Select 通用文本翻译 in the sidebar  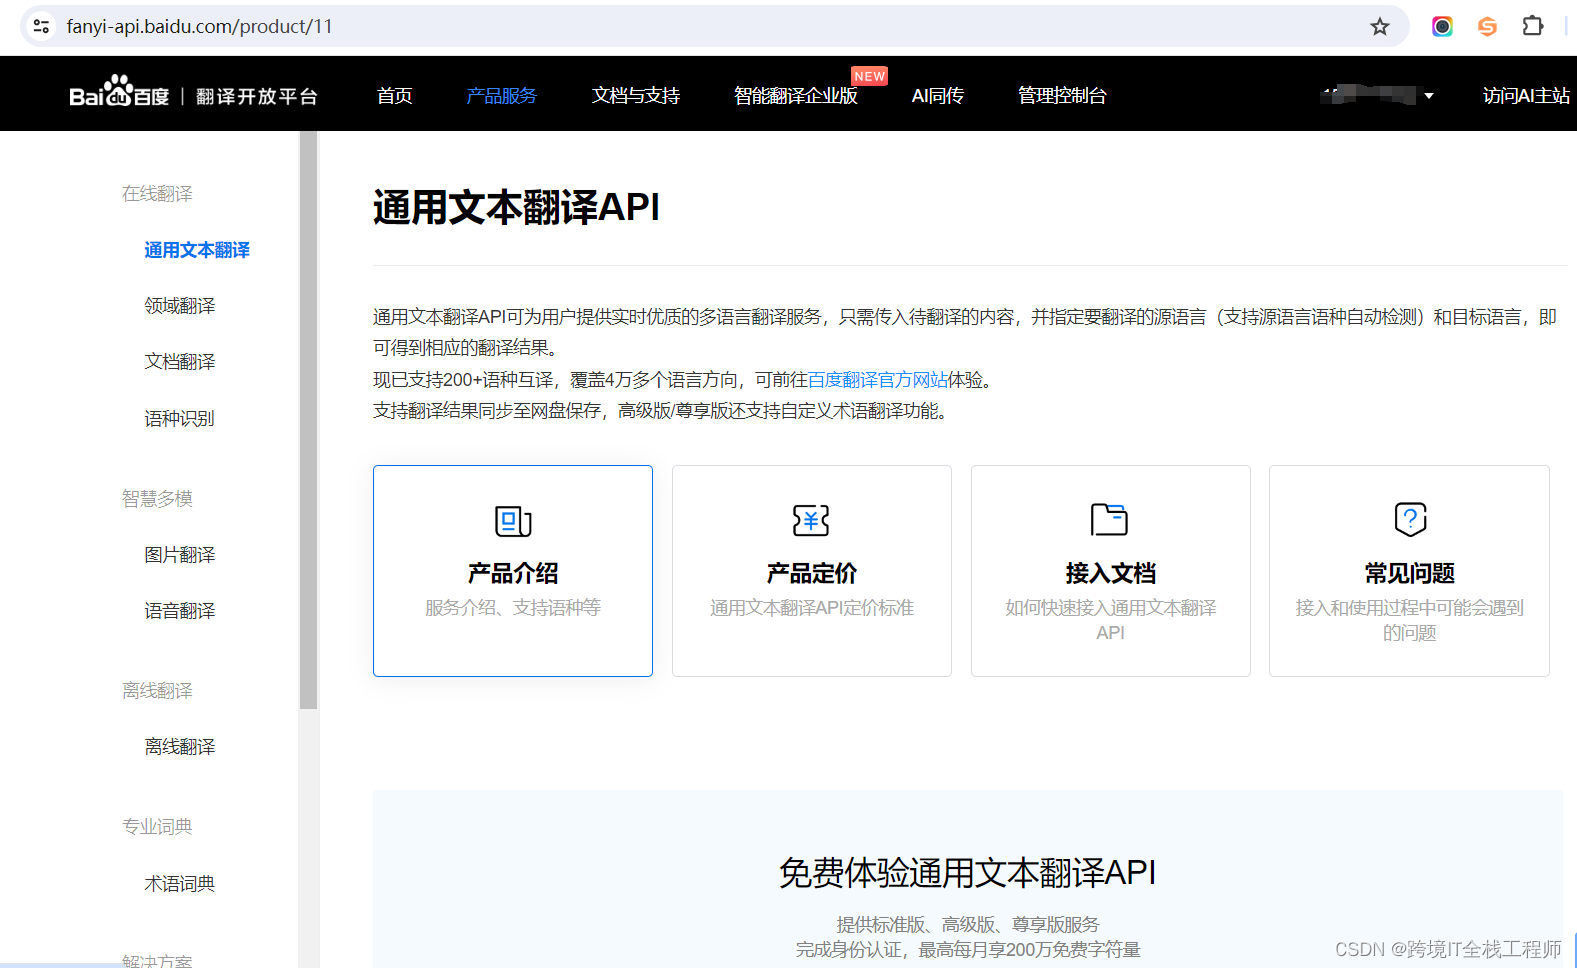pos(197,250)
